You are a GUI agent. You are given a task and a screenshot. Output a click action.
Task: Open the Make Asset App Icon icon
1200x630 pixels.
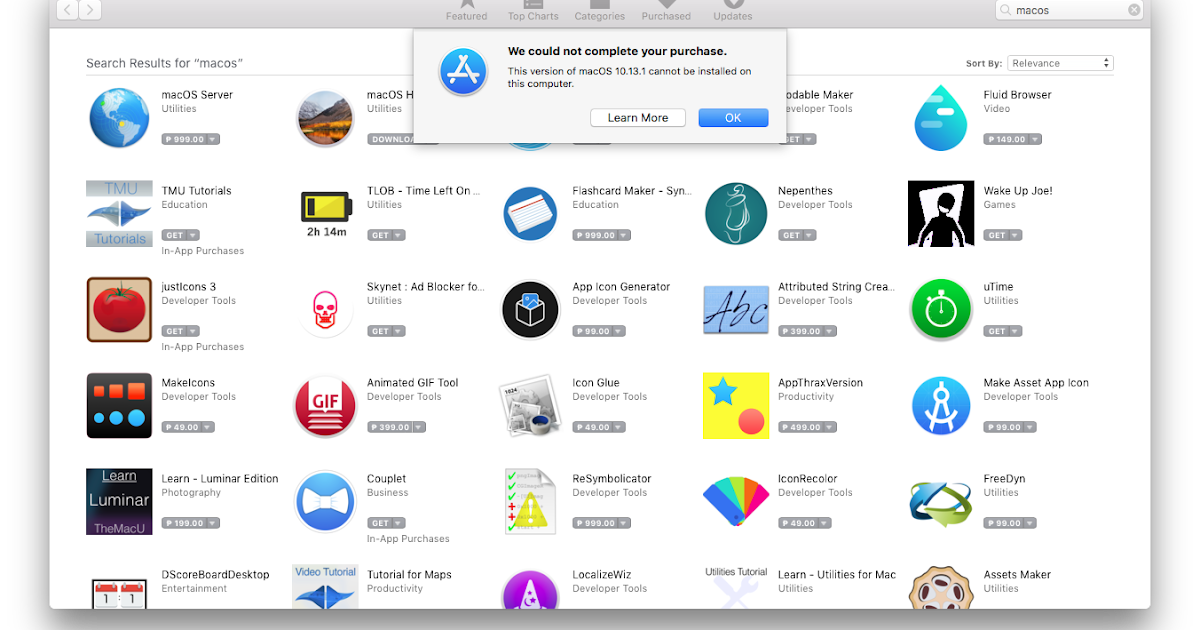click(x=940, y=406)
